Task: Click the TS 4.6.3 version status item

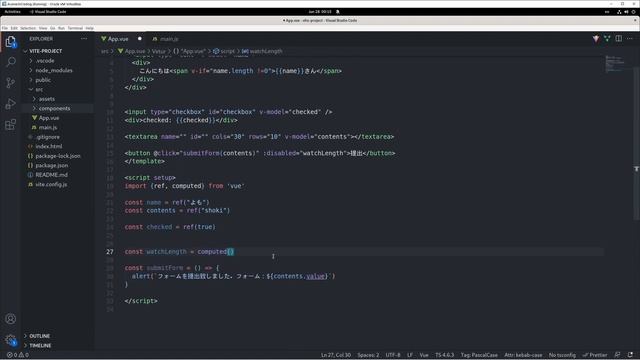Action: click(x=444, y=355)
